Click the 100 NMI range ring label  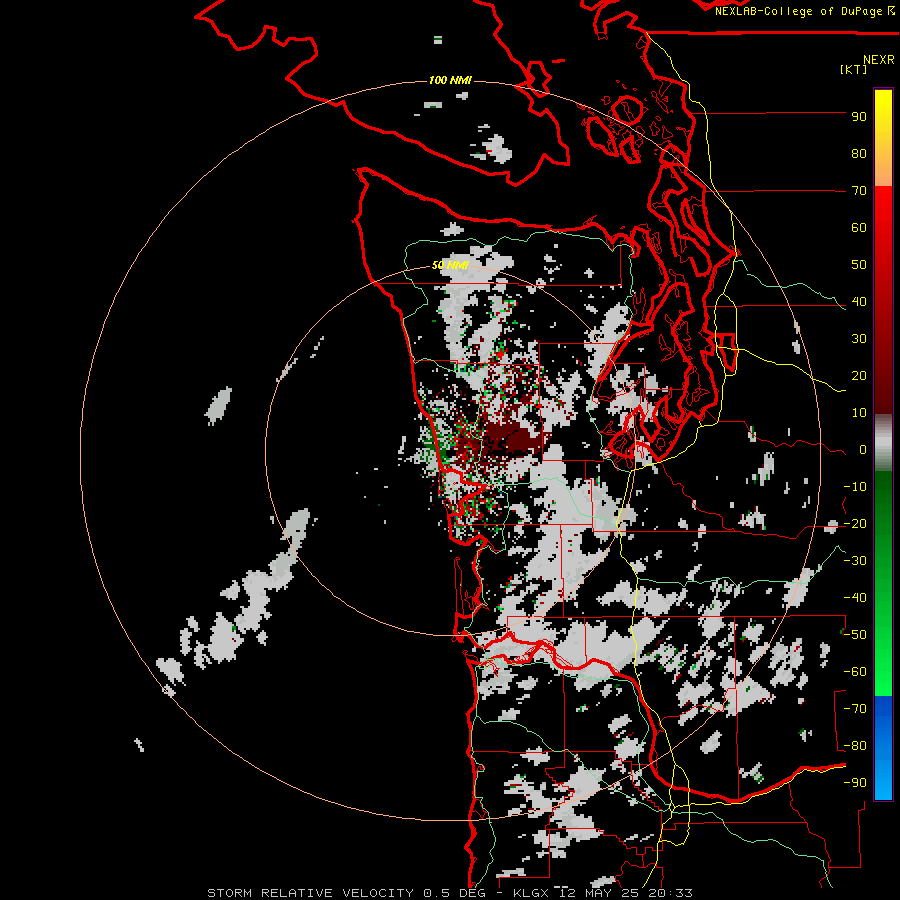pos(450,80)
